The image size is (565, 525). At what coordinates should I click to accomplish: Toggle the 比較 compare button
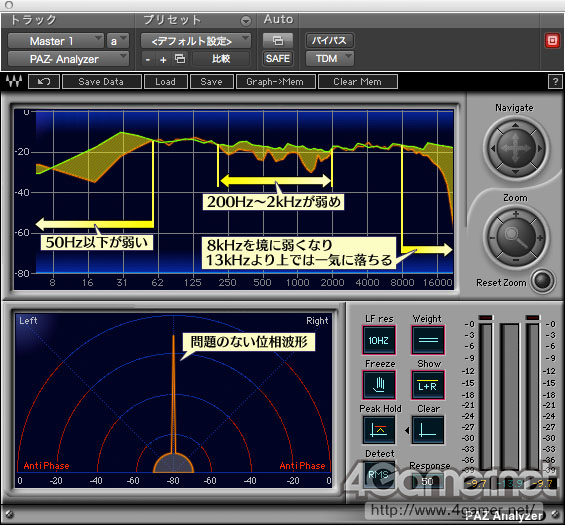(x=221, y=58)
